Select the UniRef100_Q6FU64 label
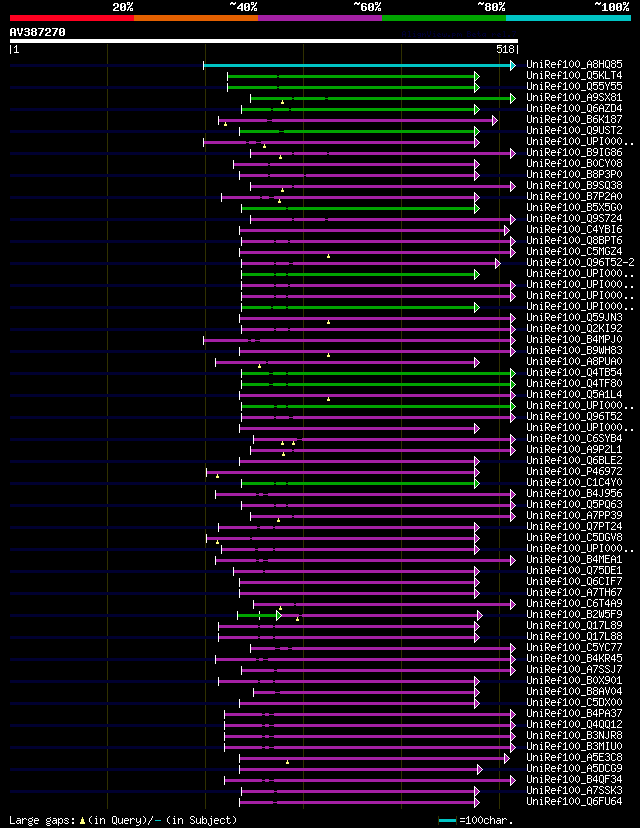 point(575,802)
